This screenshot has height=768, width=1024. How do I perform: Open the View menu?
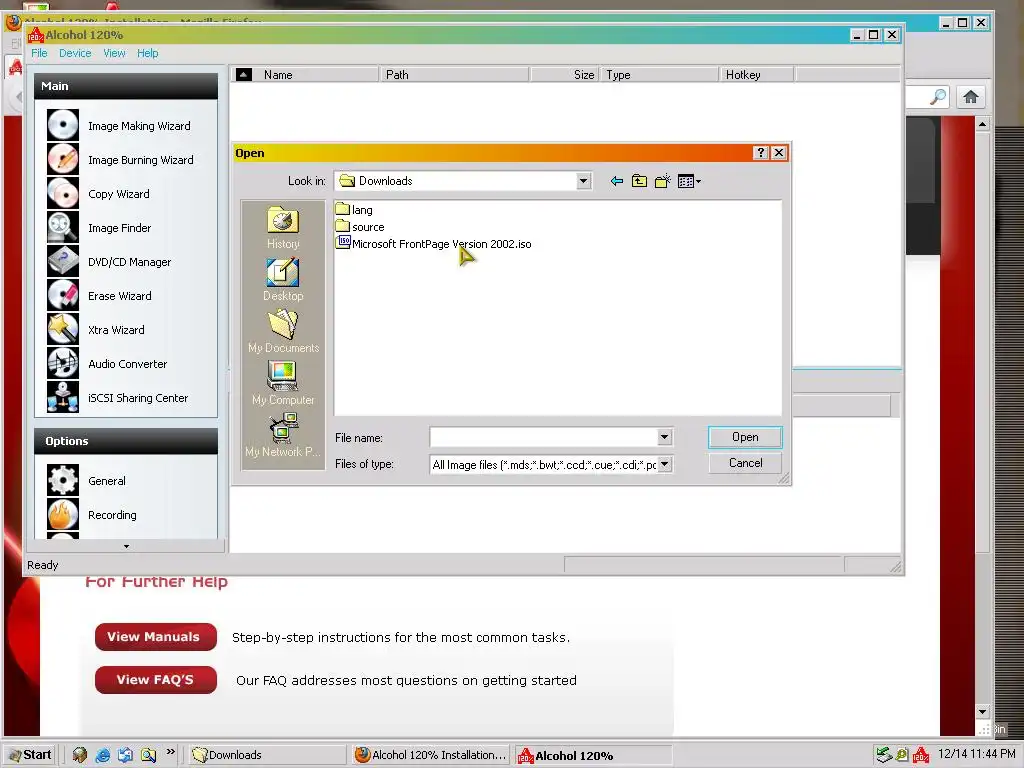pos(114,53)
